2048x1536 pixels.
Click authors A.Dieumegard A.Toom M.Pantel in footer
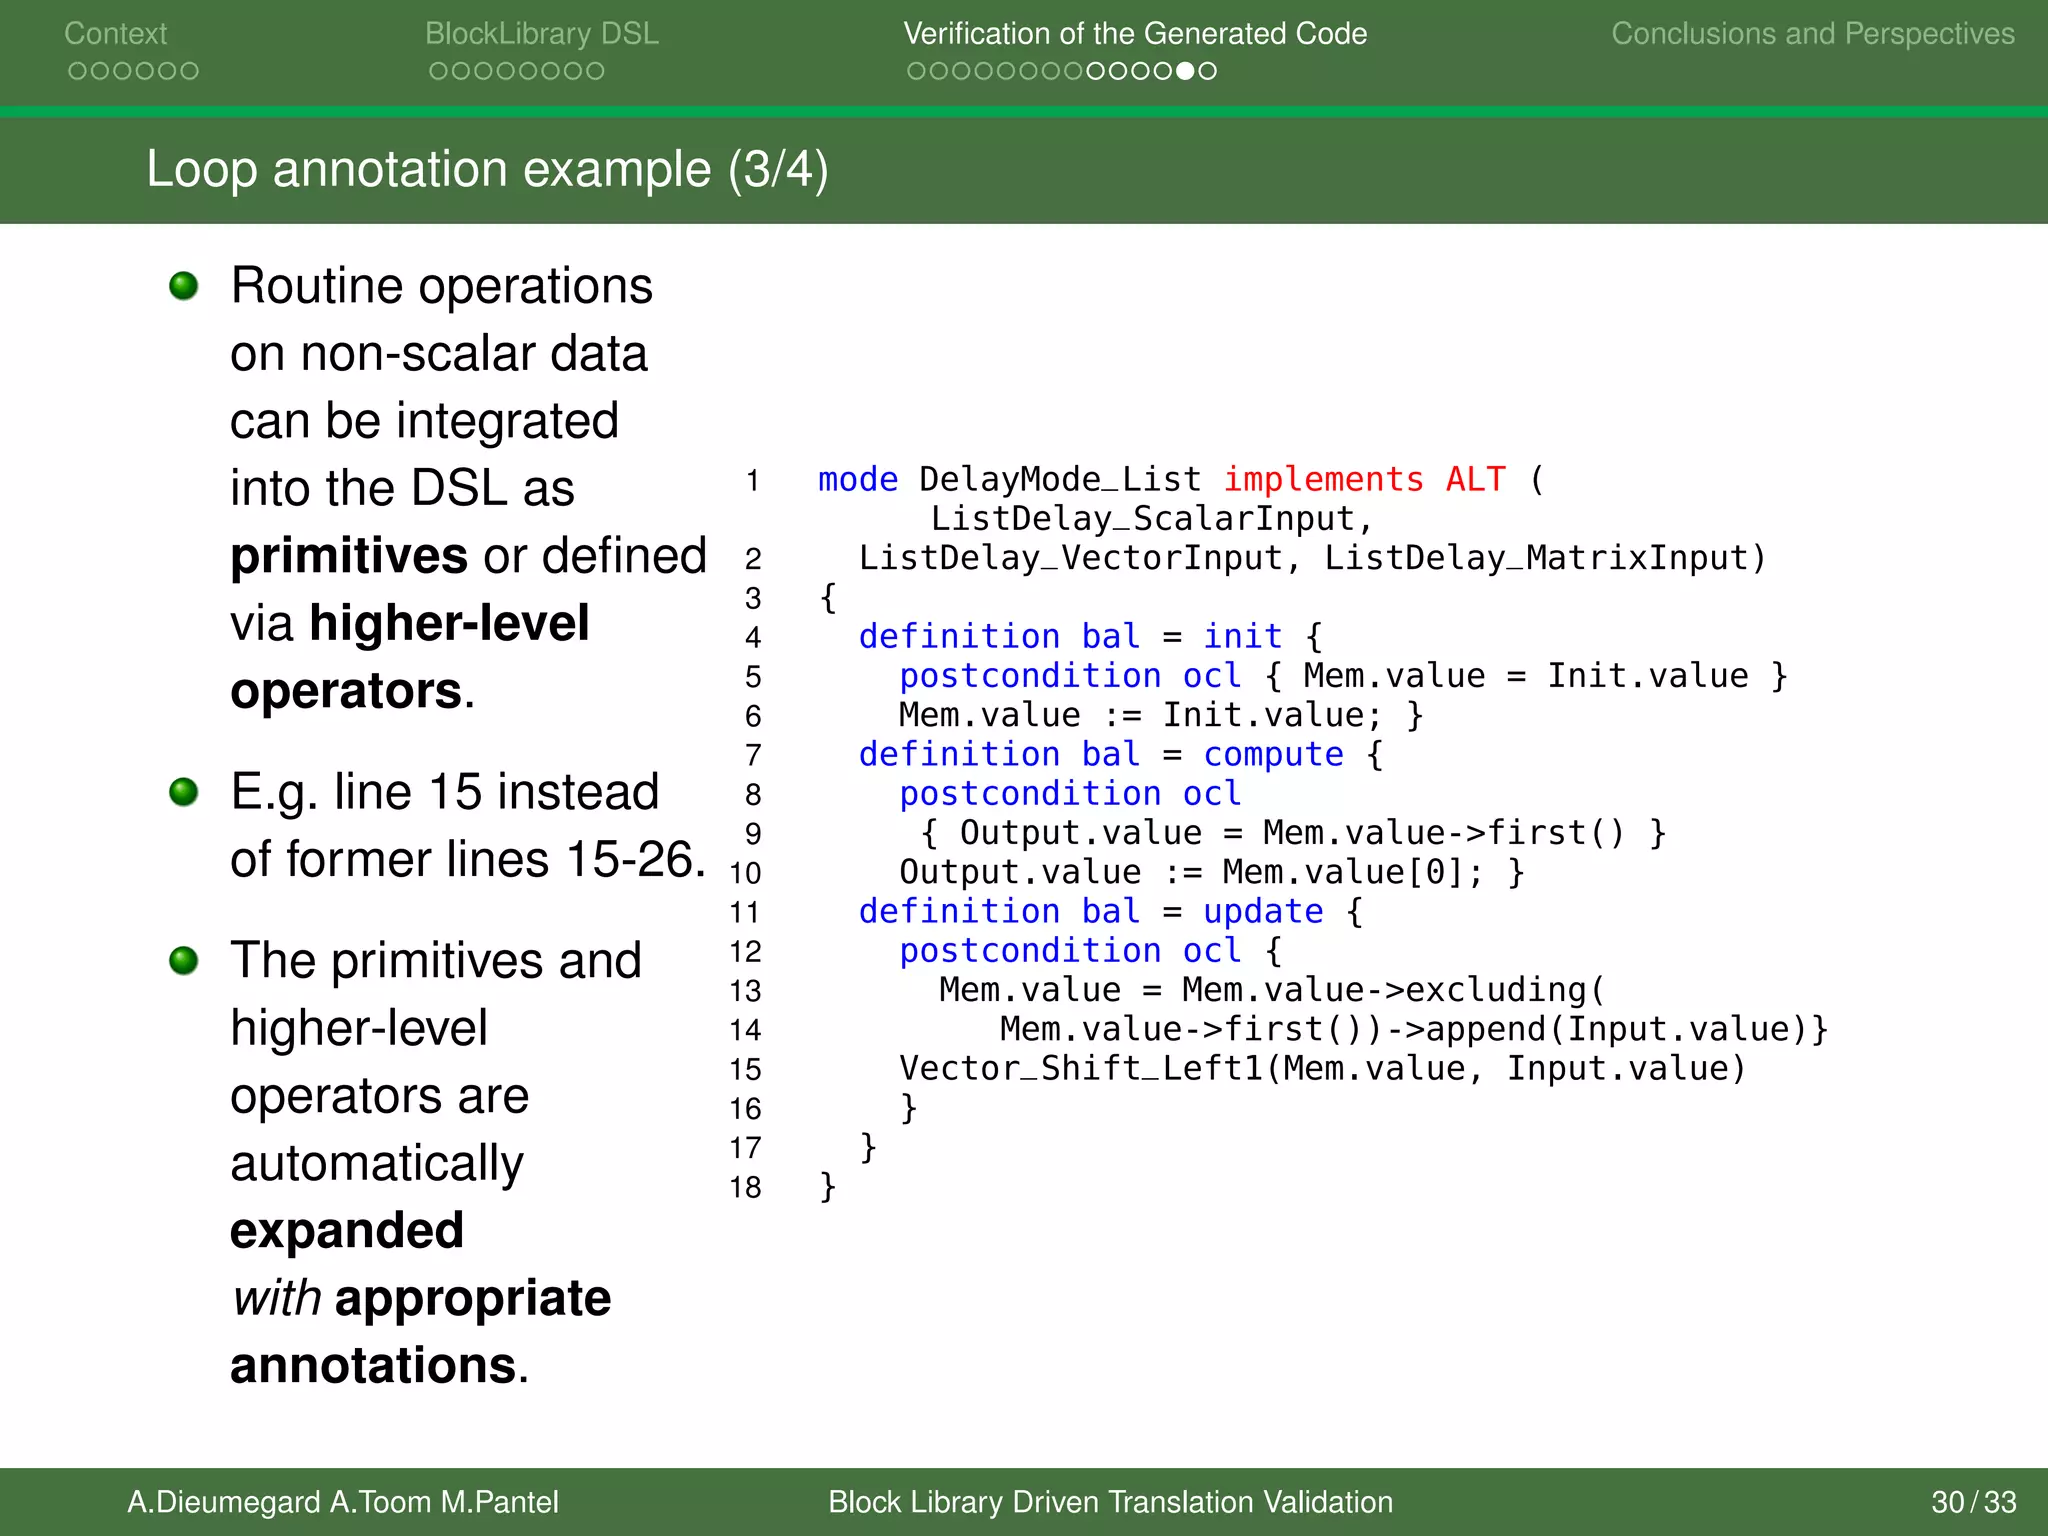pos(343,1502)
